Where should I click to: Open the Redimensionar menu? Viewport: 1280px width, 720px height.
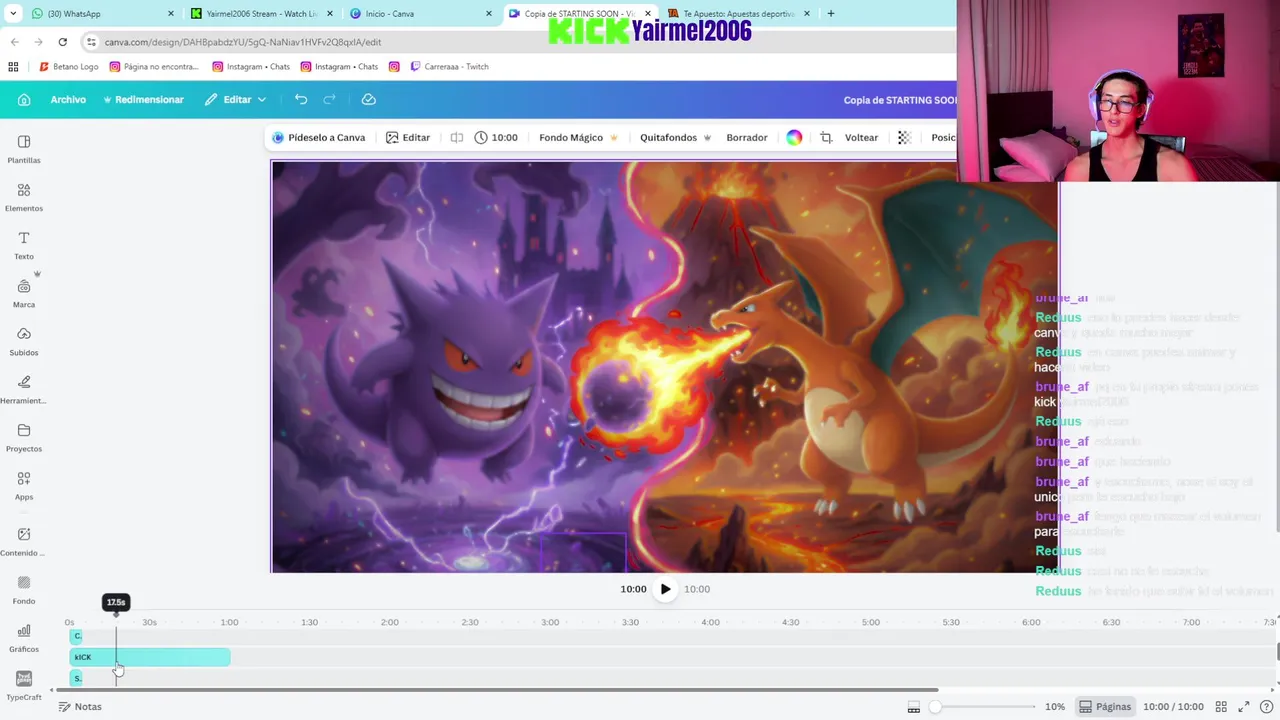point(143,100)
